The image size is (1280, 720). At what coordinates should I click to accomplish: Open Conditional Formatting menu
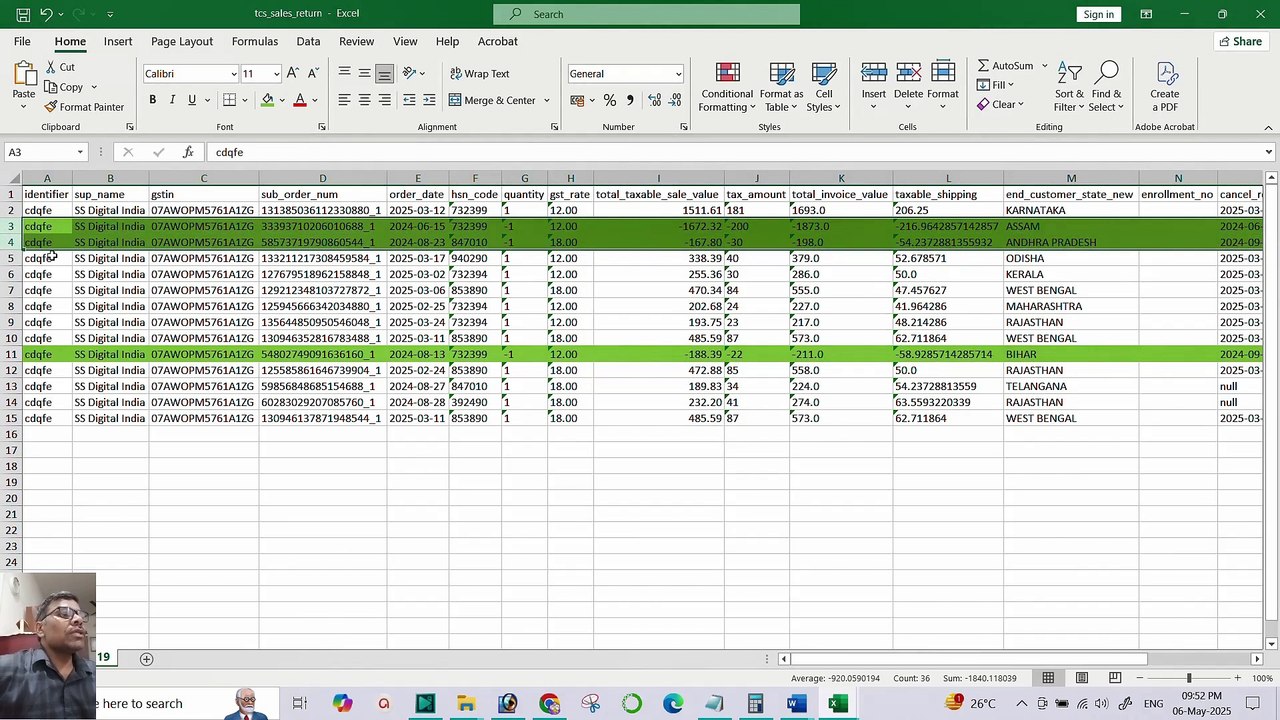[727, 88]
